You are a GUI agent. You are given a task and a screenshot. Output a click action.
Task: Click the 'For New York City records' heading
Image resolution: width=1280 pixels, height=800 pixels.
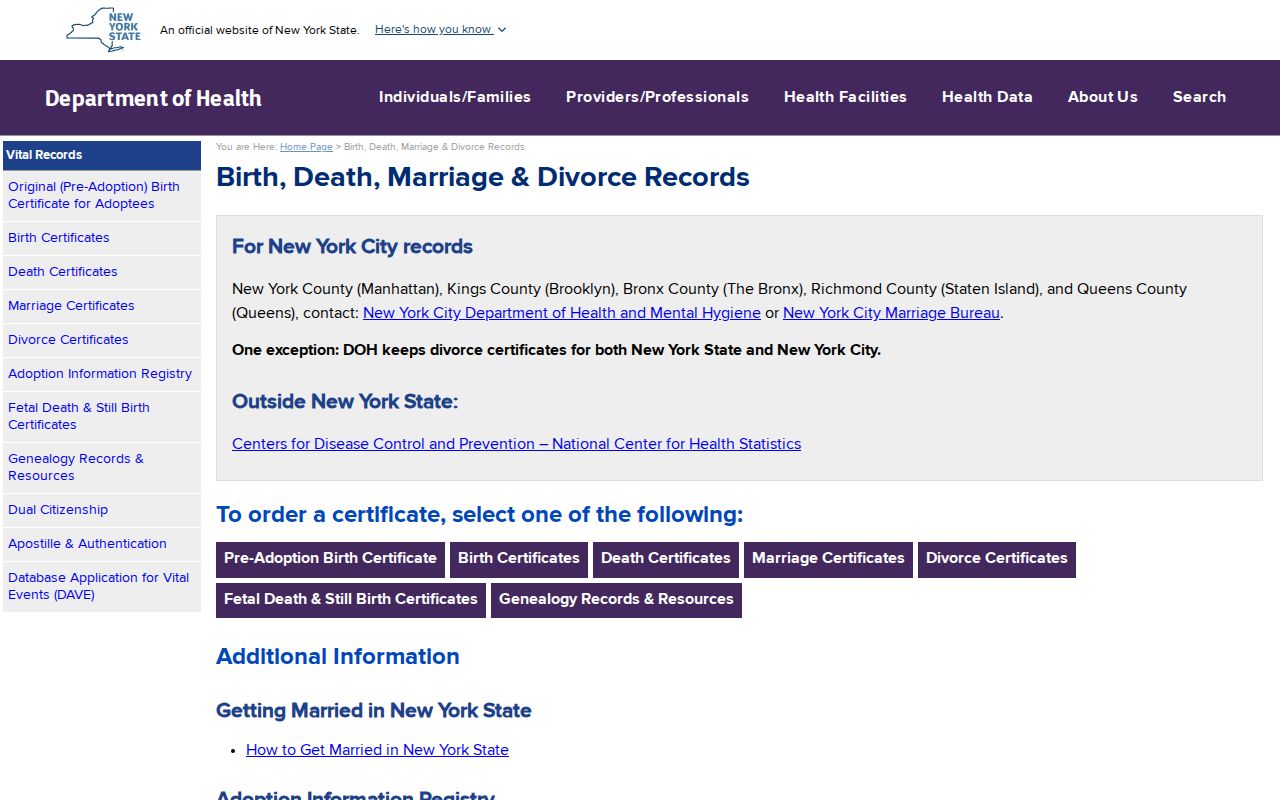coord(352,247)
